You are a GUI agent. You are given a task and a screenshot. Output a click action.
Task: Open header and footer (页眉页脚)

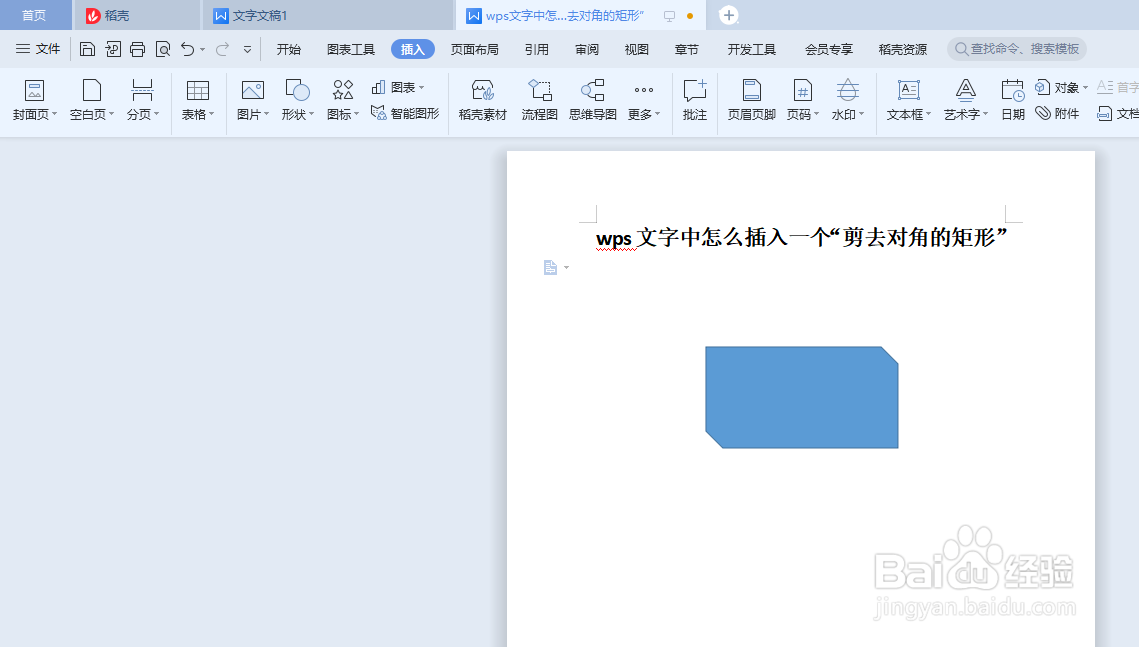click(752, 99)
